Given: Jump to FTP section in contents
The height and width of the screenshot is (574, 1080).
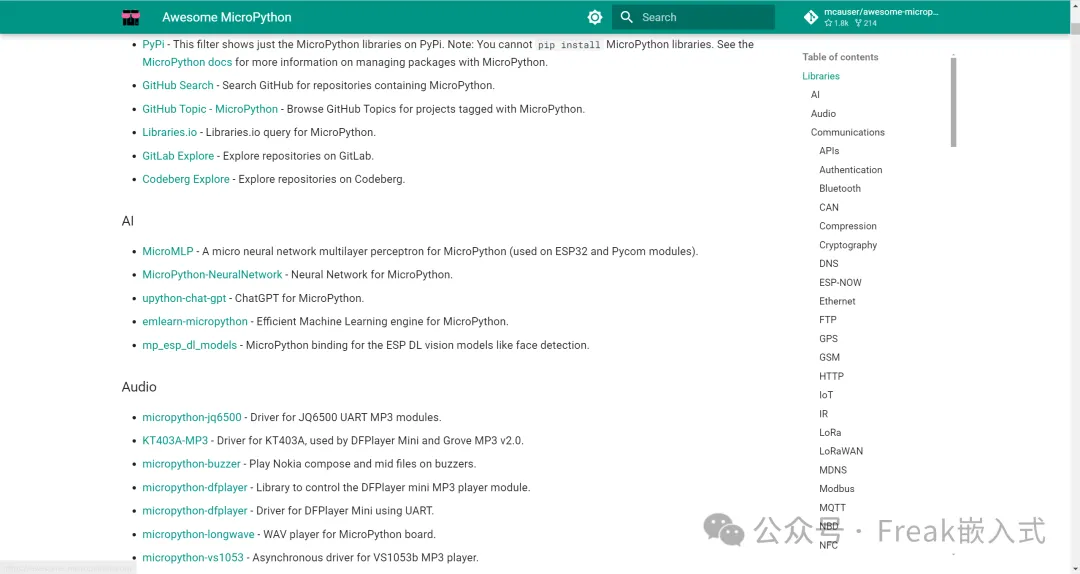Looking at the screenshot, I should tap(828, 320).
